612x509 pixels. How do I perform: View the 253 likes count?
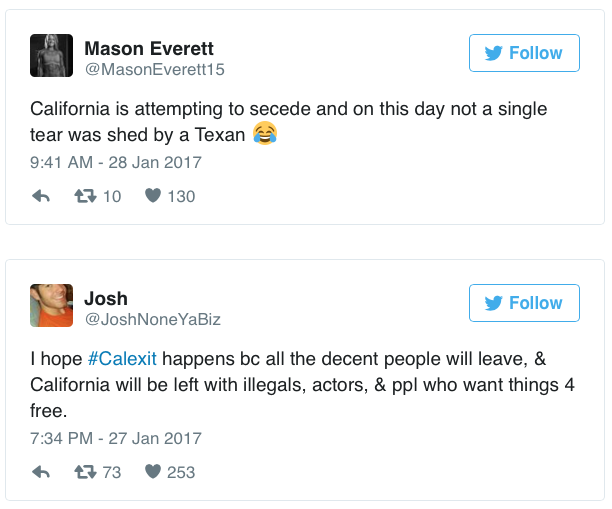coord(181,472)
